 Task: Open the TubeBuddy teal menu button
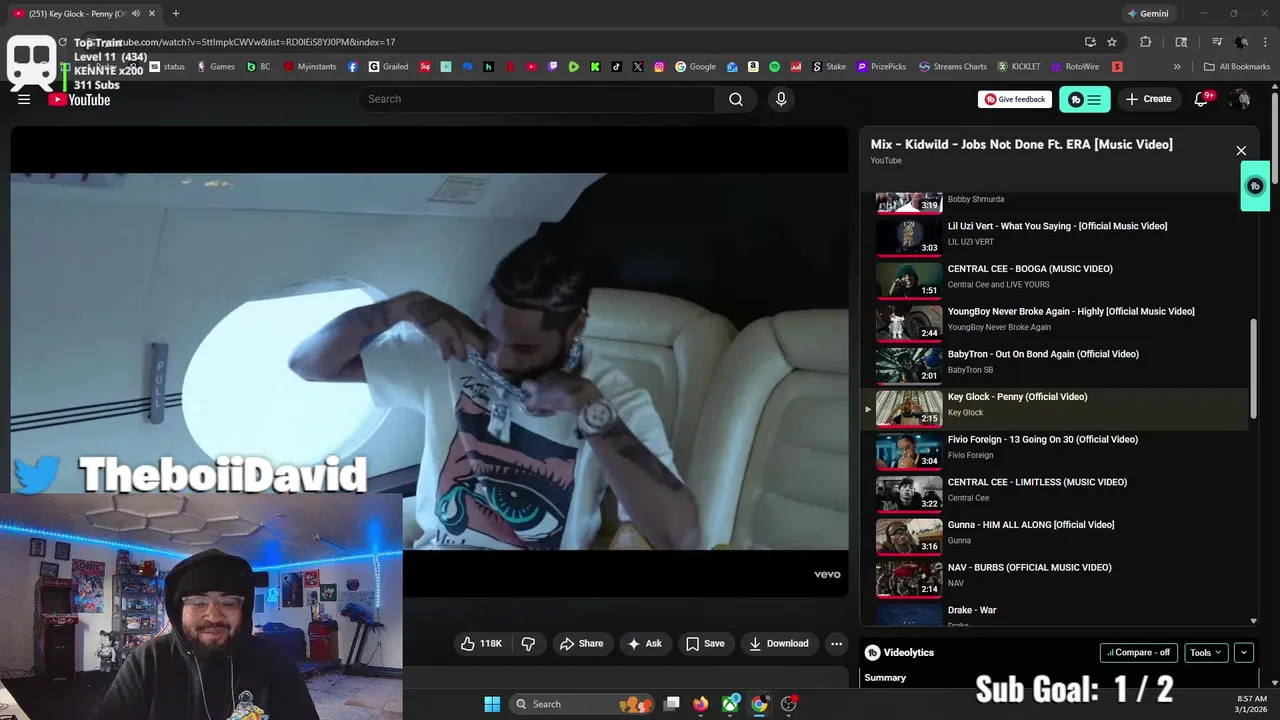[x=1085, y=99]
